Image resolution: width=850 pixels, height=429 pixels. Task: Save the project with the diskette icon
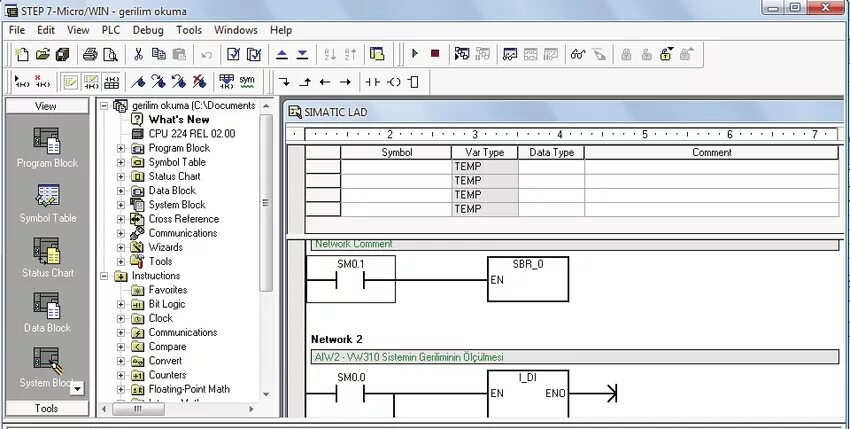pyautogui.click(x=62, y=54)
